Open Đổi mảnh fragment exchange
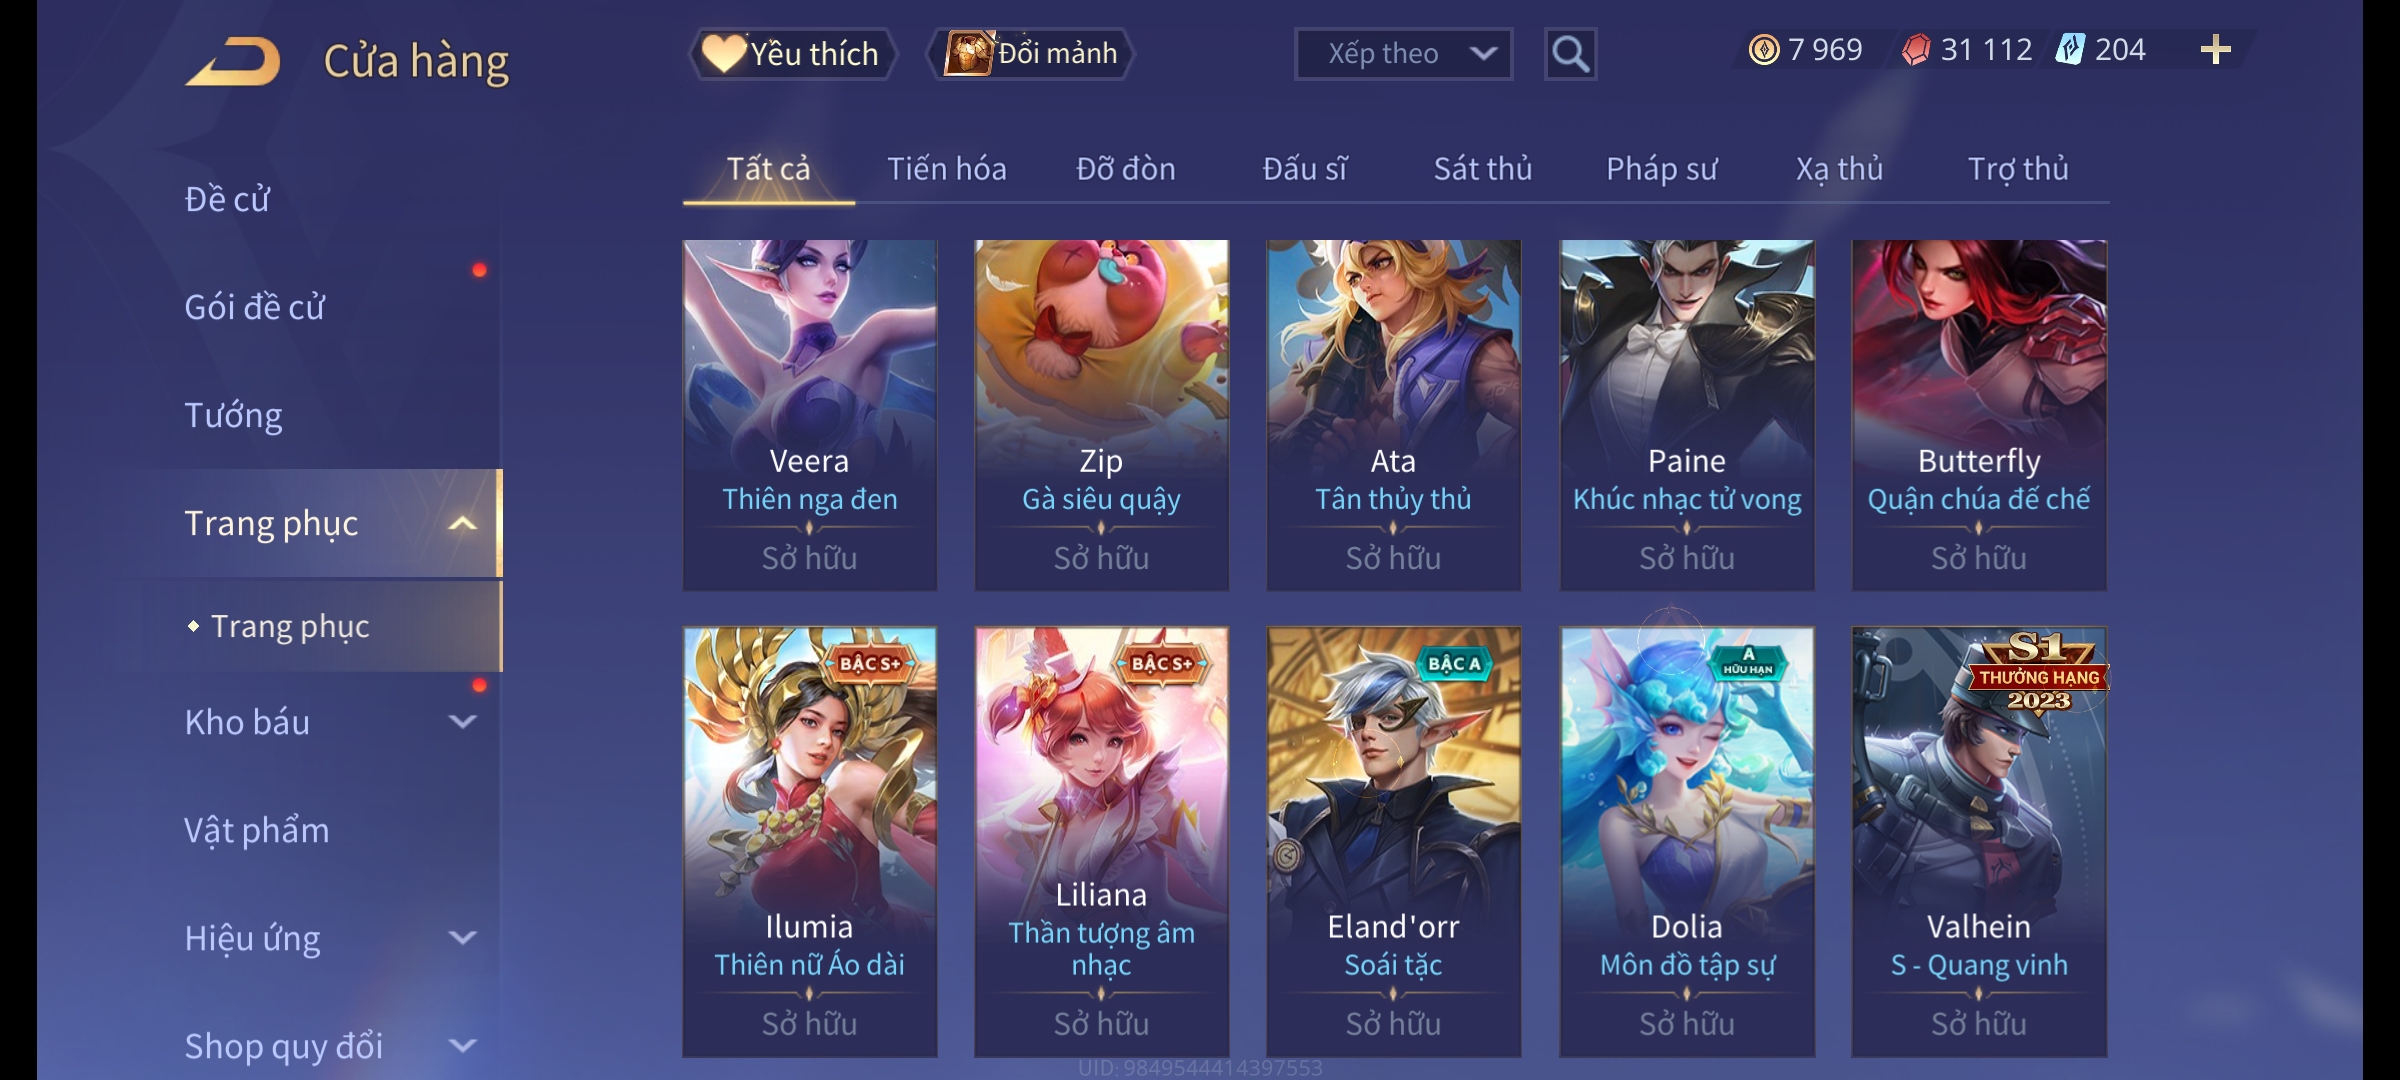The height and width of the screenshot is (1080, 2400). [1031, 54]
